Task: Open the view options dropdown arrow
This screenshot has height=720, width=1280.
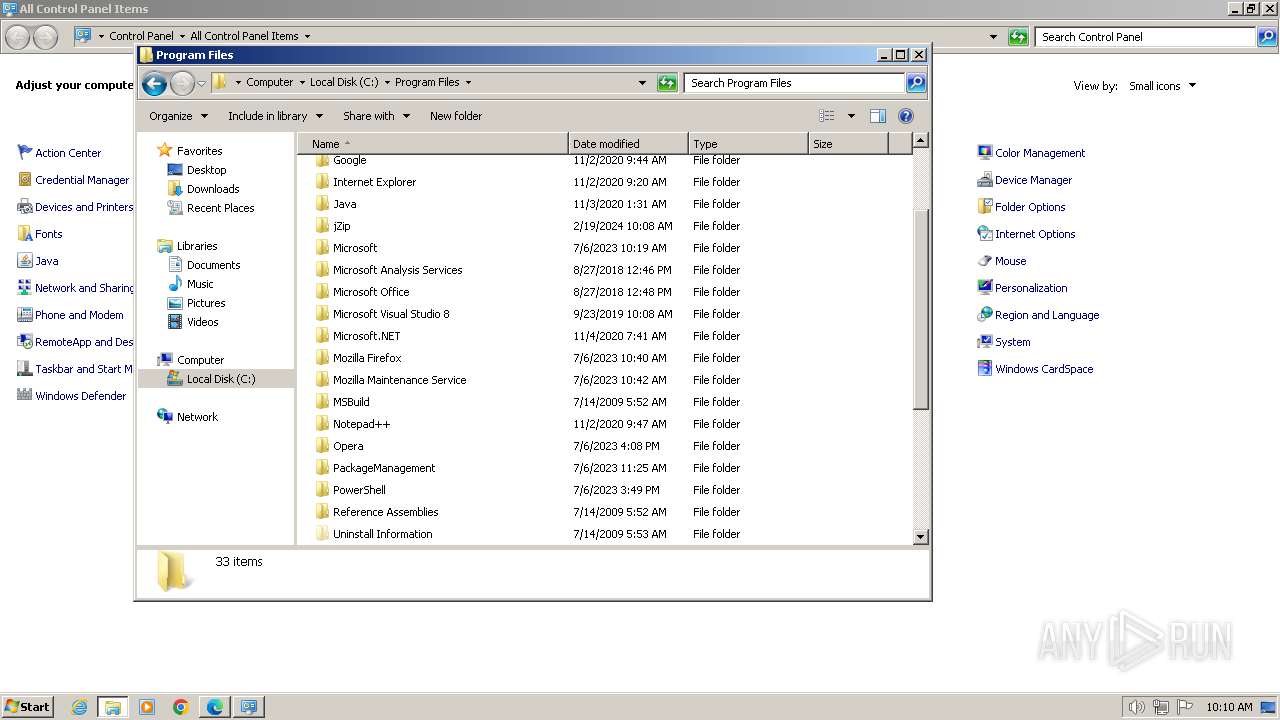Action: click(x=851, y=116)
